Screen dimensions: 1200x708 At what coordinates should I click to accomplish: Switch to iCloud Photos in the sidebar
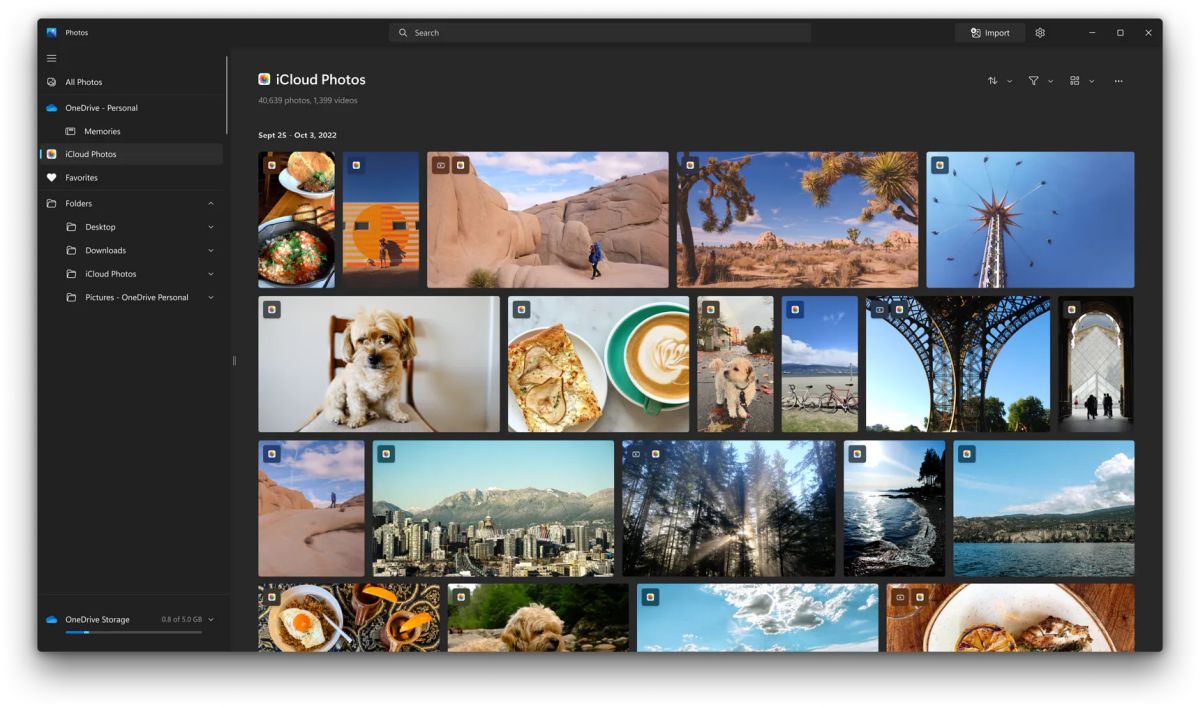point(90,153)
